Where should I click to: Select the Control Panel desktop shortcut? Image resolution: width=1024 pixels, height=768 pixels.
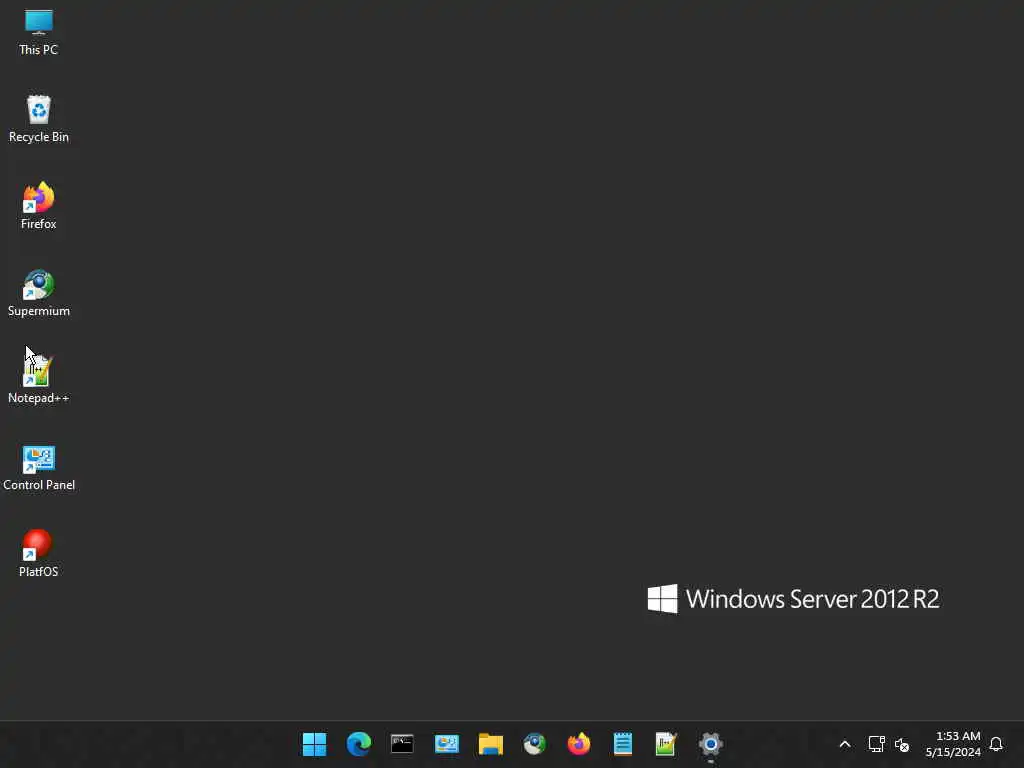[x=39, y=468]
